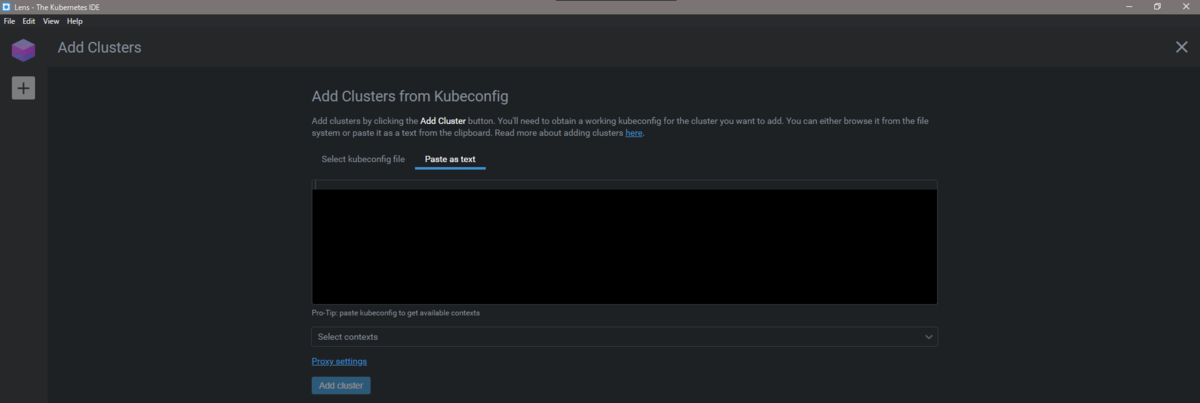1200x403 pixels.
Task: Restore down the Lens window
Action: [1157, 6]
